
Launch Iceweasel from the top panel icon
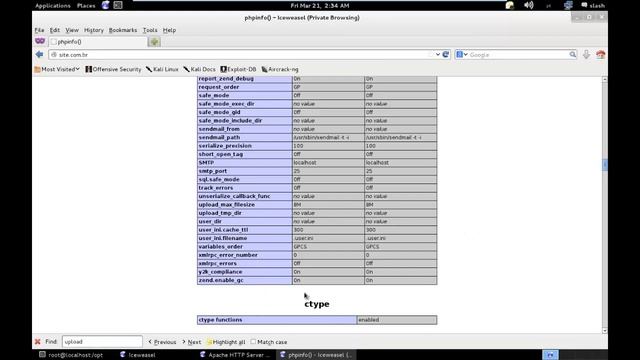pos(105,5)
